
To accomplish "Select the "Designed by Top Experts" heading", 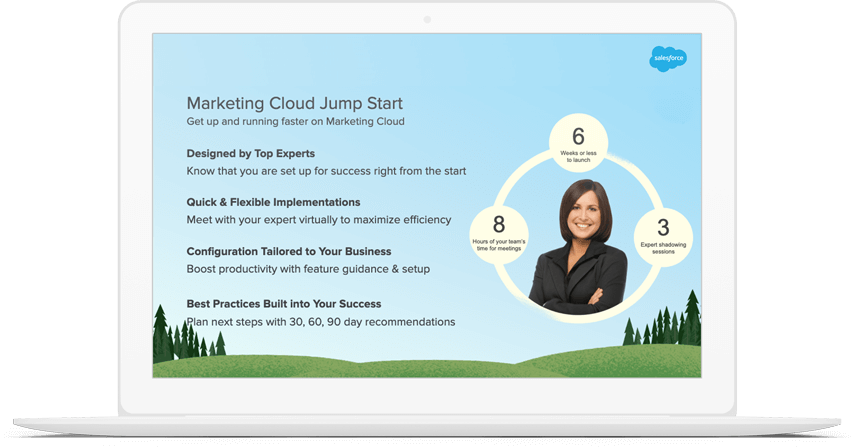I will [251, 154].
